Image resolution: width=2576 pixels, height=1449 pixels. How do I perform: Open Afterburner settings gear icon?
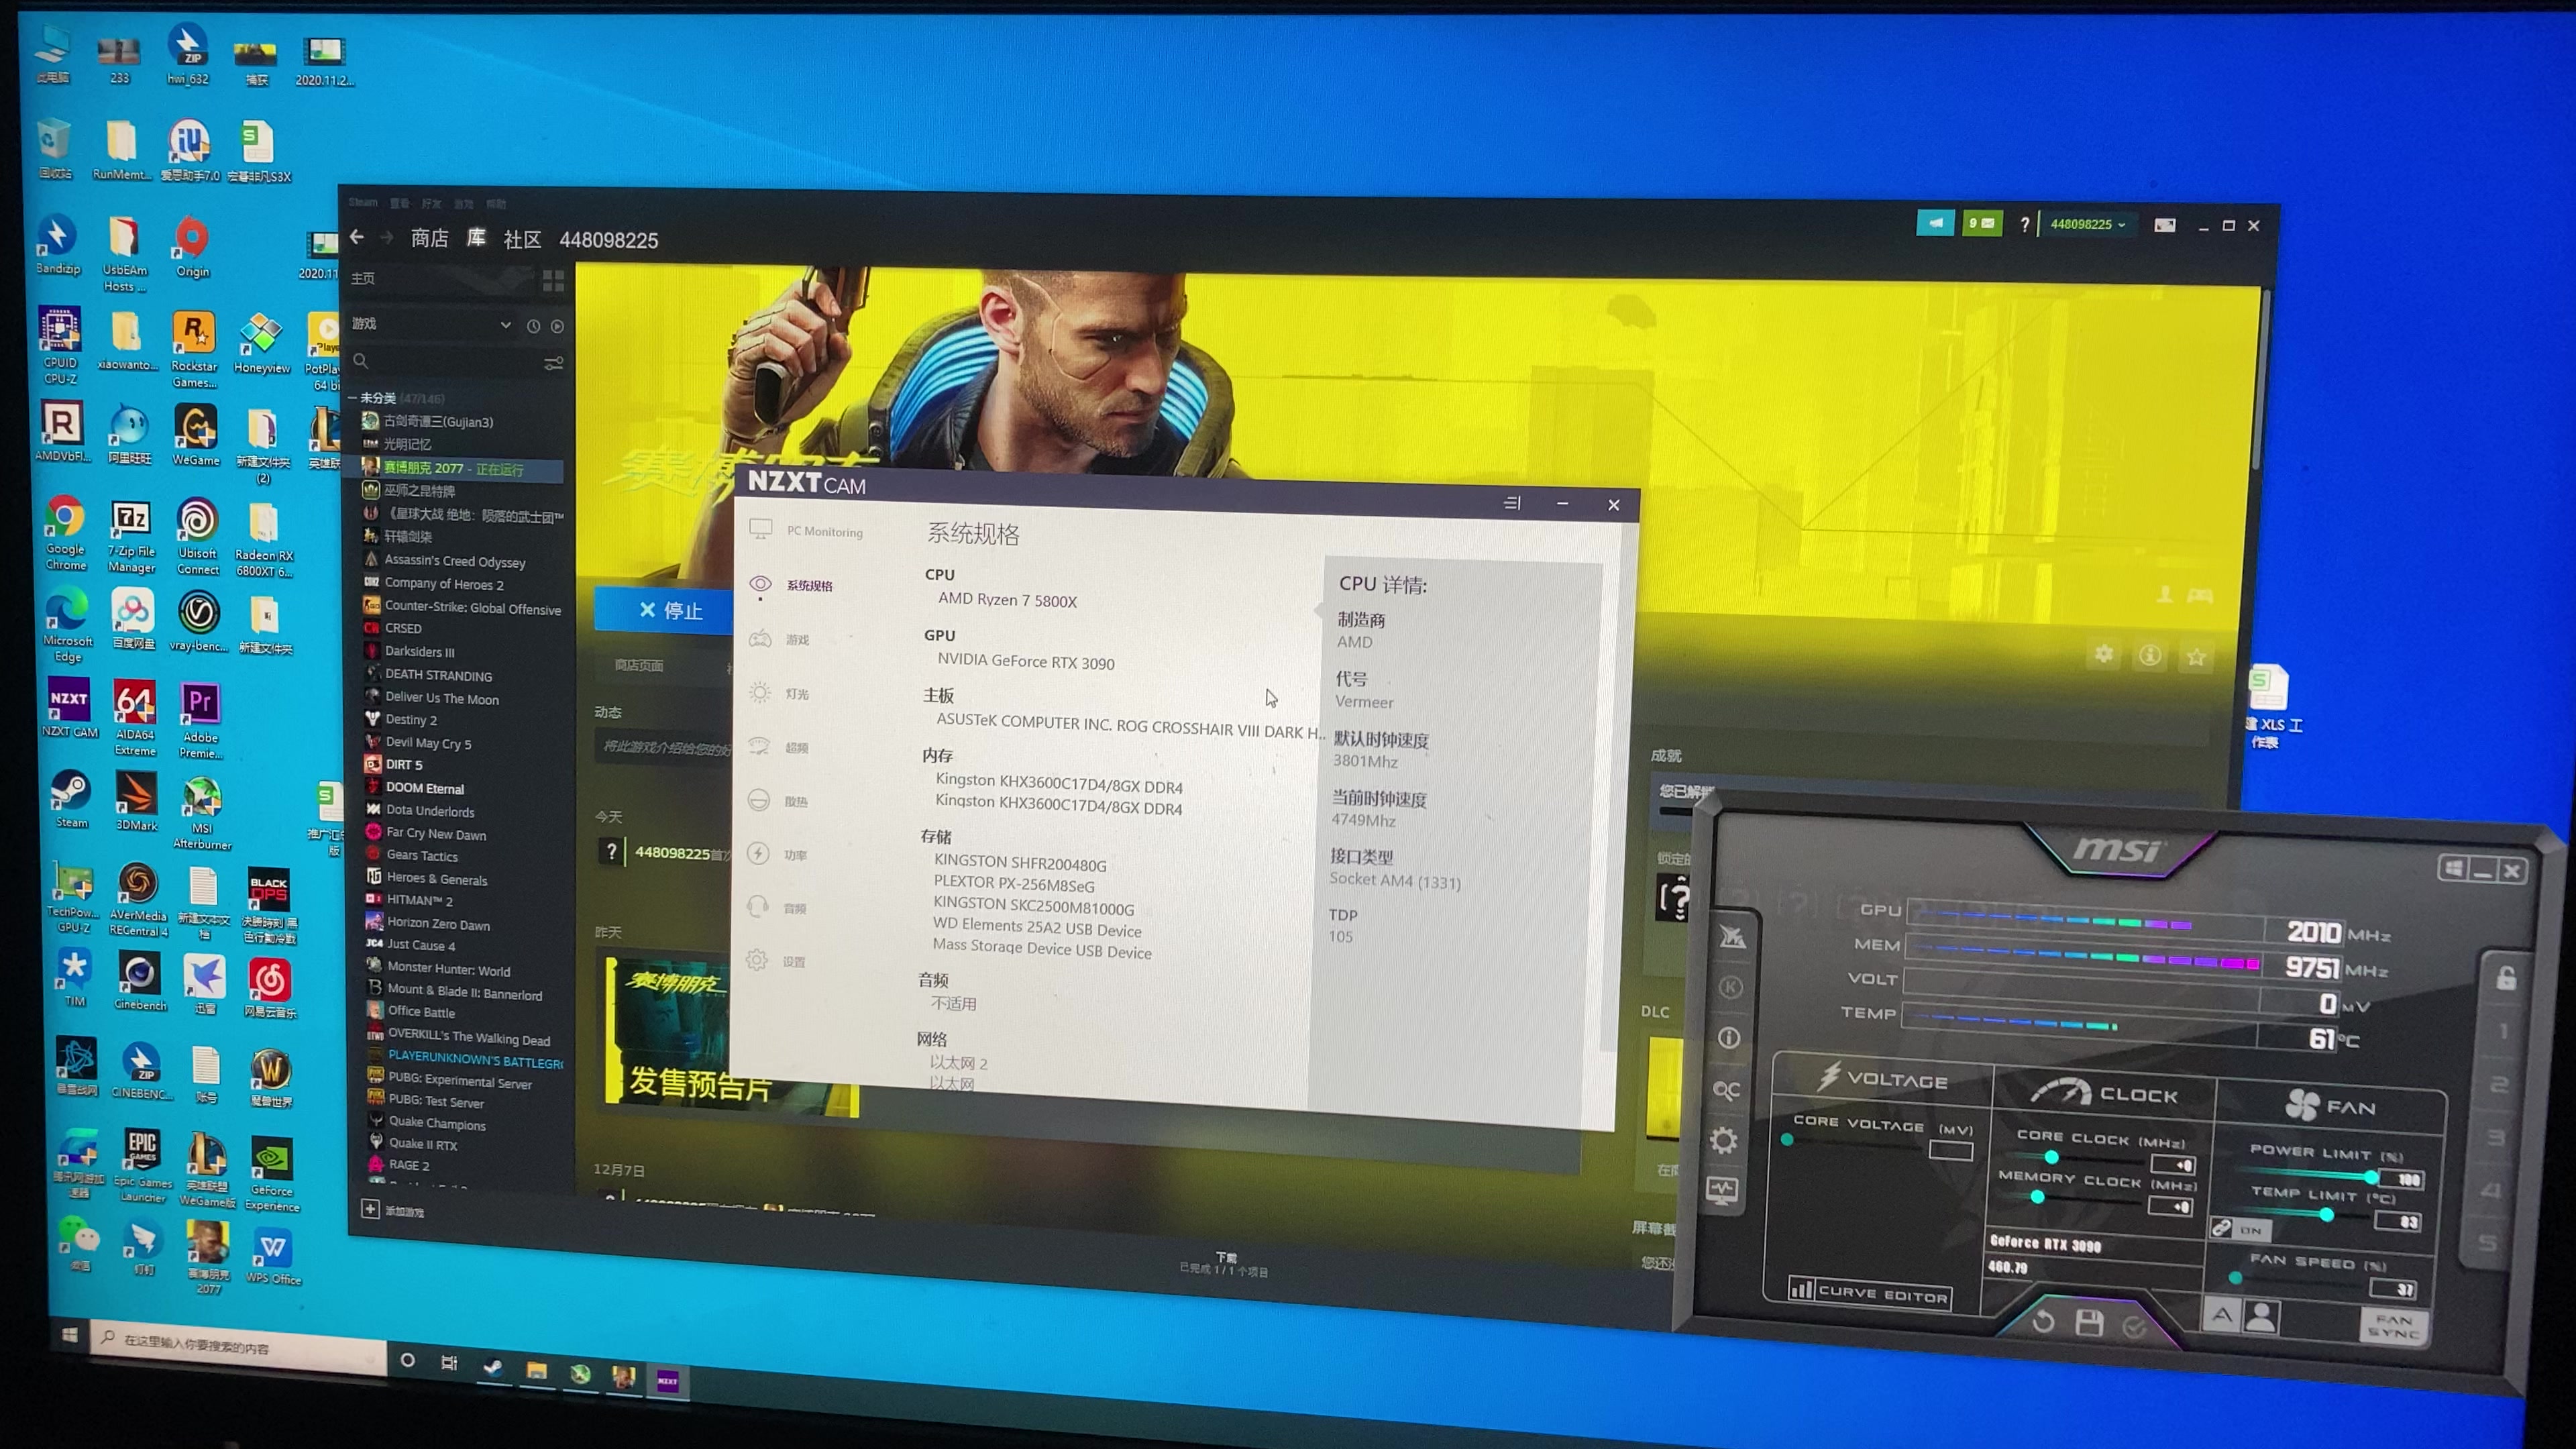pos(1724,1140)
